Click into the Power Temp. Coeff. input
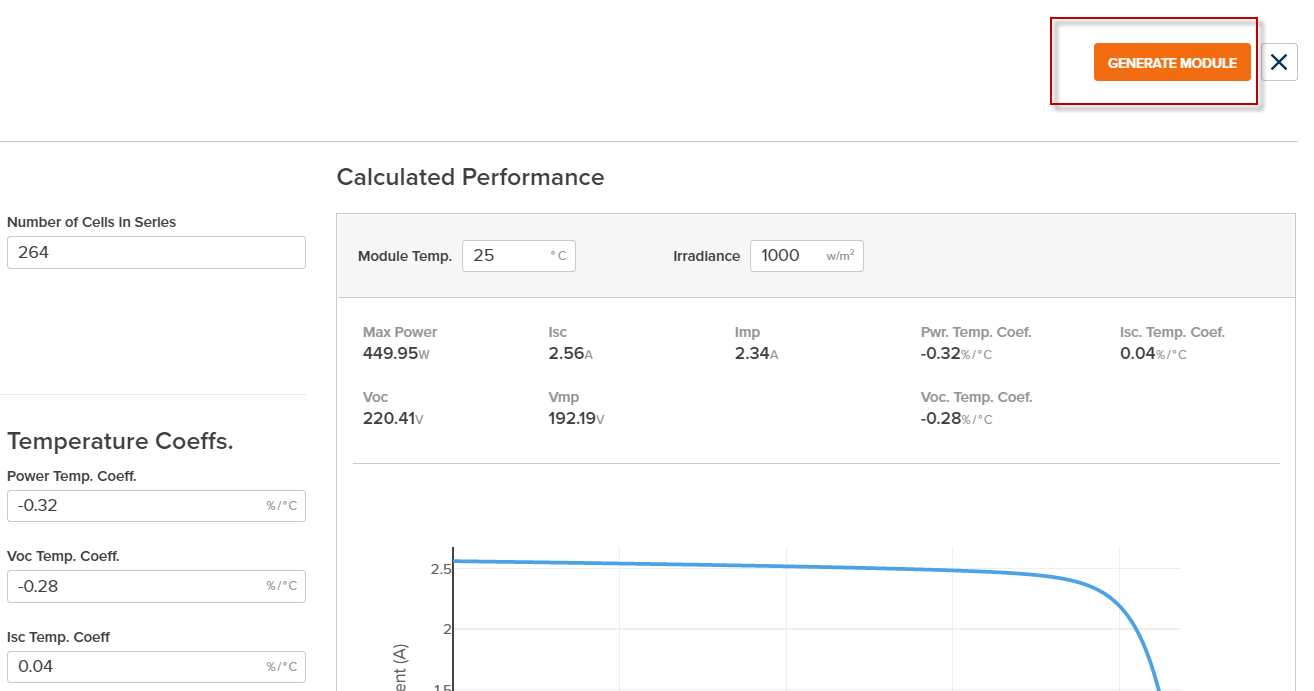1314x691 pixels. tap(156, 506)
